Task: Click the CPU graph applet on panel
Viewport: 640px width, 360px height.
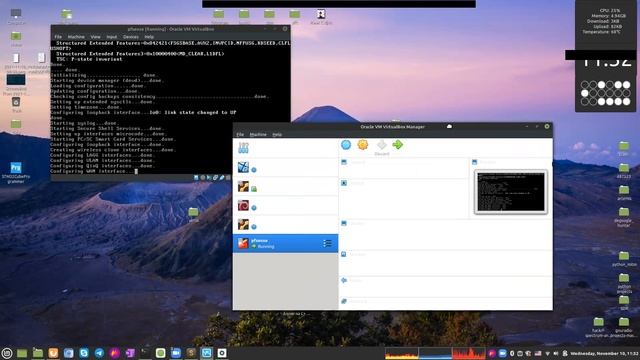Action: point(402,353)
